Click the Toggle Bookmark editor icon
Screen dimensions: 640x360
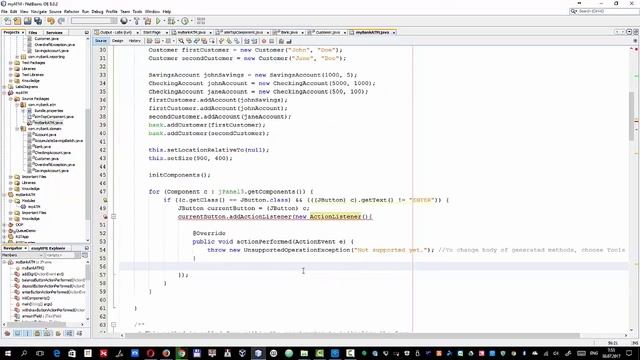[237, 41]
